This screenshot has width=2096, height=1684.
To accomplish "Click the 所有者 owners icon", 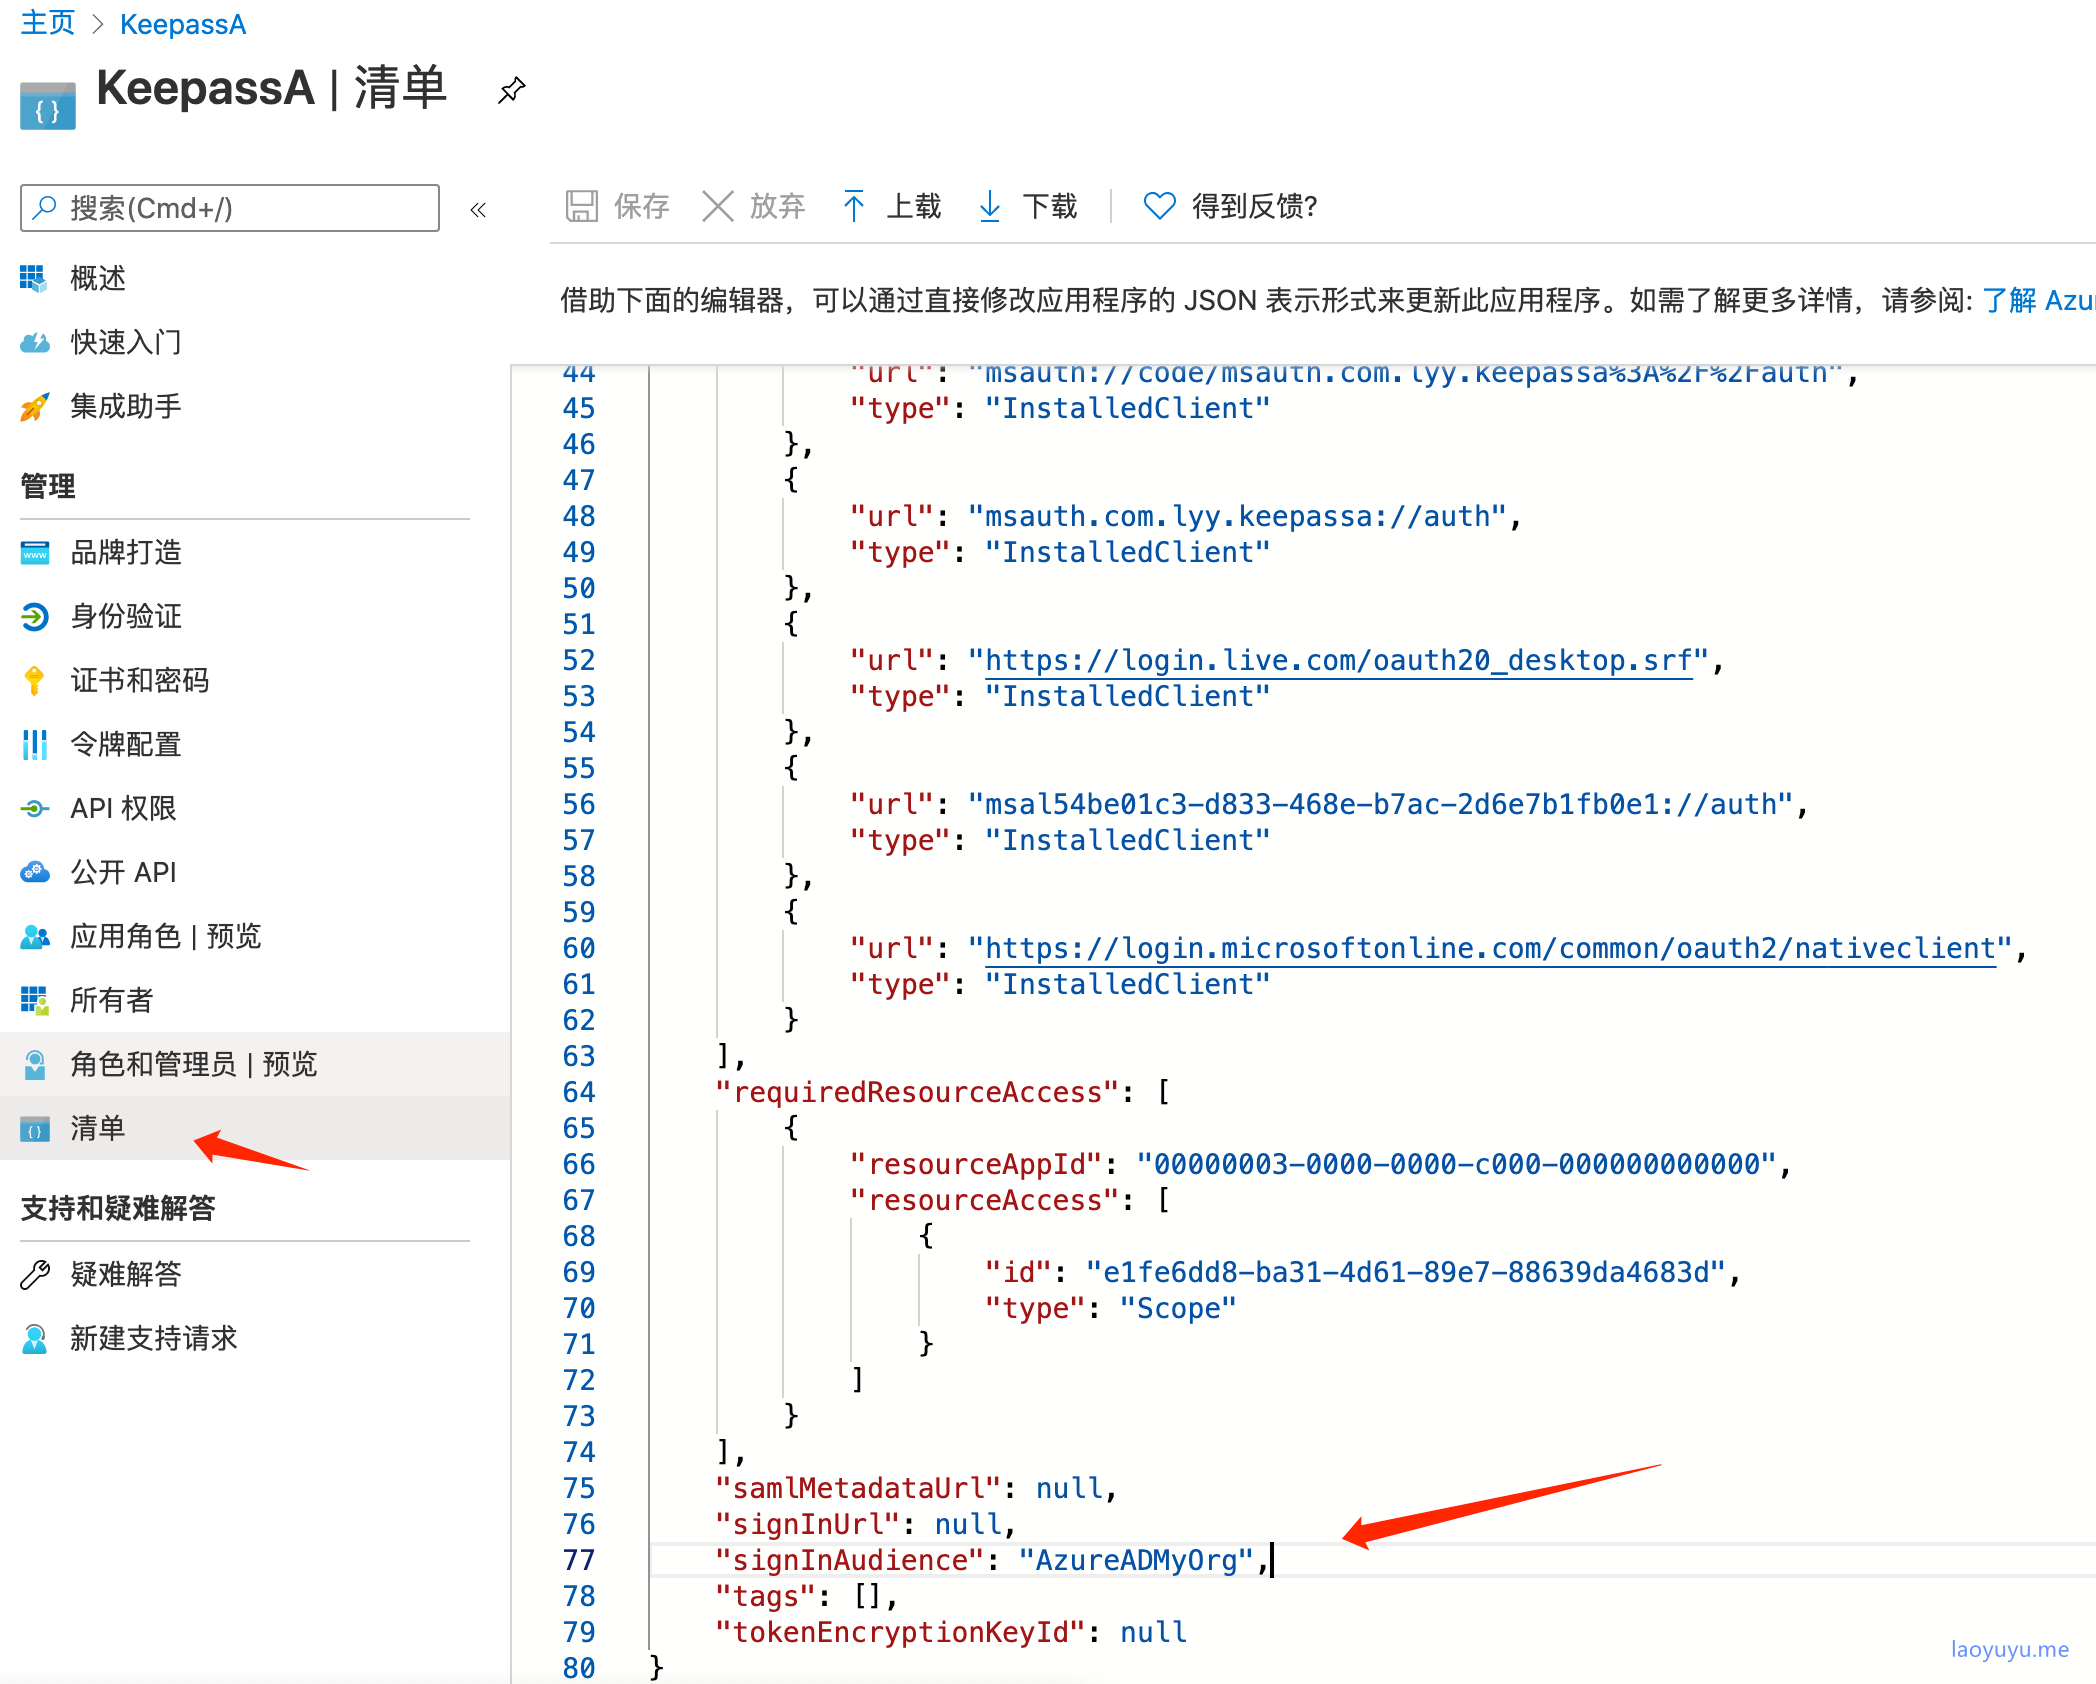I will tap(34, 1000).
